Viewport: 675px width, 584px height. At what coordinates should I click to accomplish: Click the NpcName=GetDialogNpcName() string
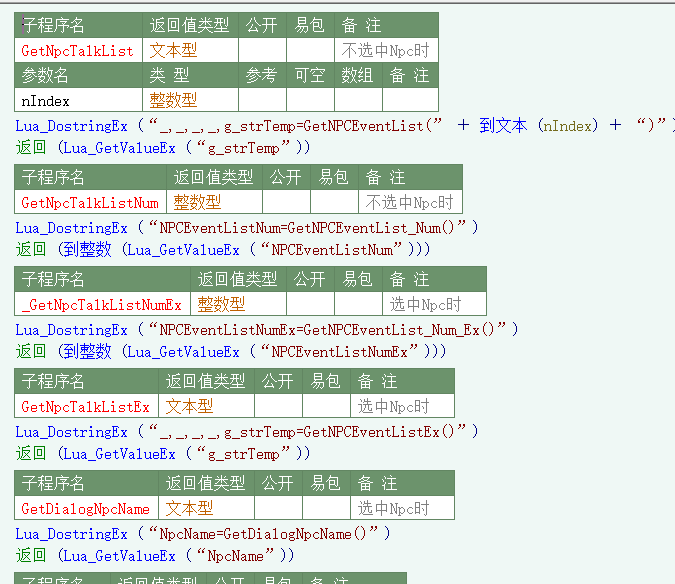(264, 534)
